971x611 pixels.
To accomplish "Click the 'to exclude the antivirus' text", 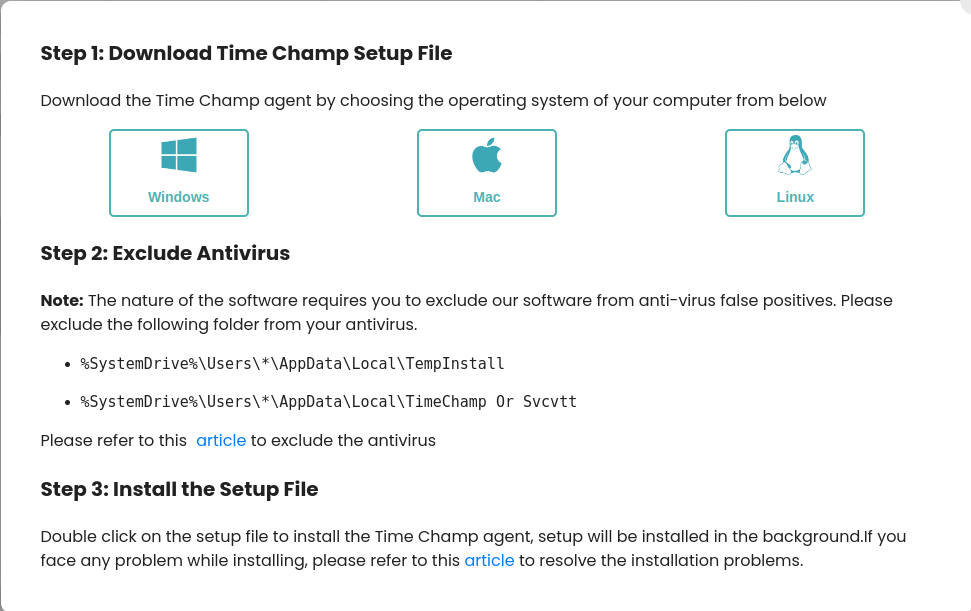I will pyautogui.click(x=343, y=440).
